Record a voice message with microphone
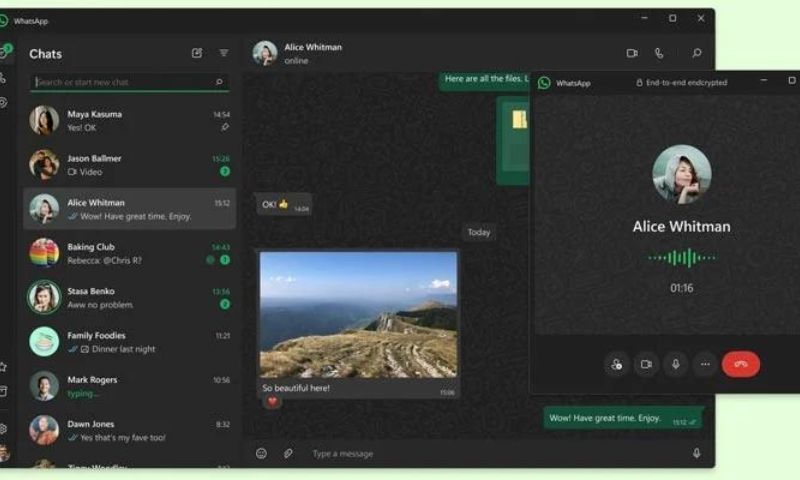Screen dimensions: 800x480 [x=697, y=453]
